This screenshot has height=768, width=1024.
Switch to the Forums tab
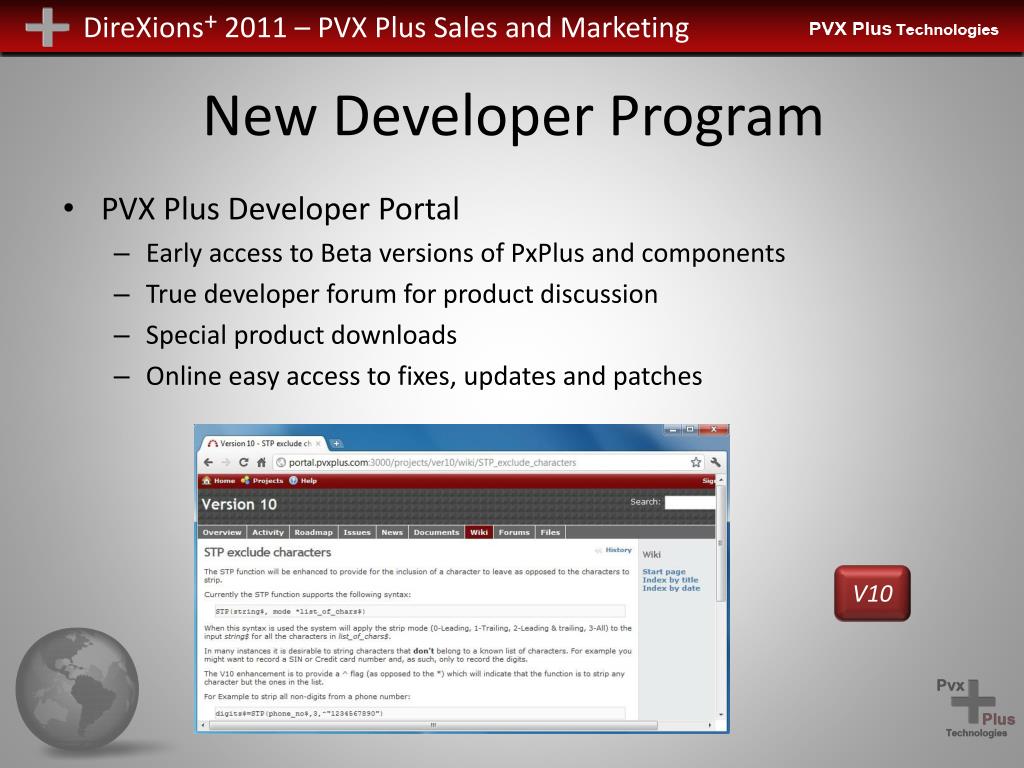(x=514, y=532)
